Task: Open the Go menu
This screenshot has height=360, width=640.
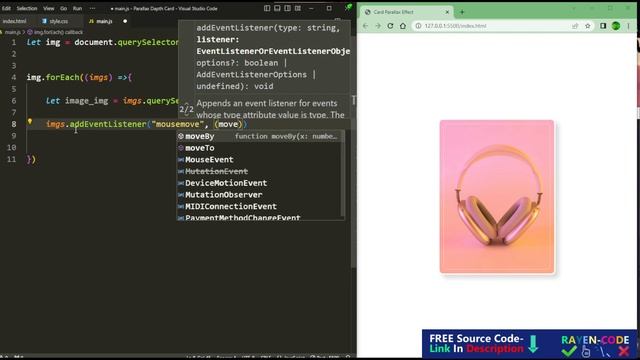Action: click(64, 8)
